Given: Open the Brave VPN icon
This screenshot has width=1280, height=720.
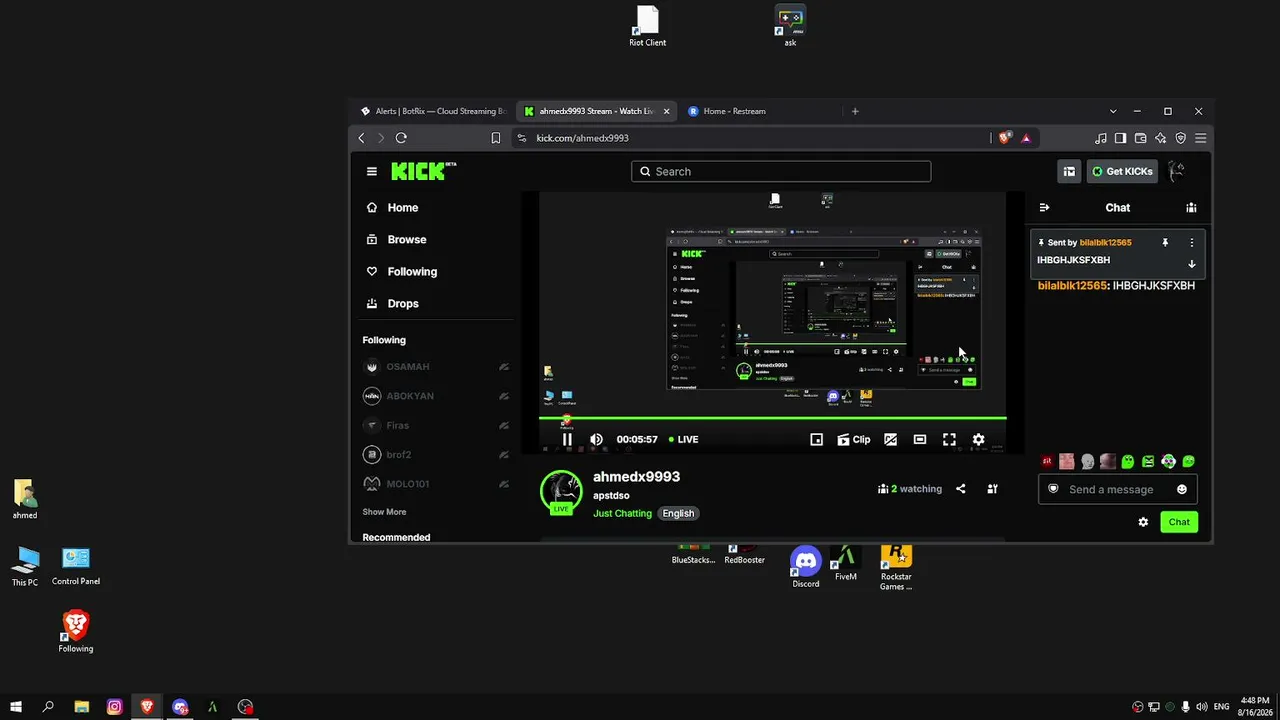Looking at the screenshot, I should (x=1181, y=138).
